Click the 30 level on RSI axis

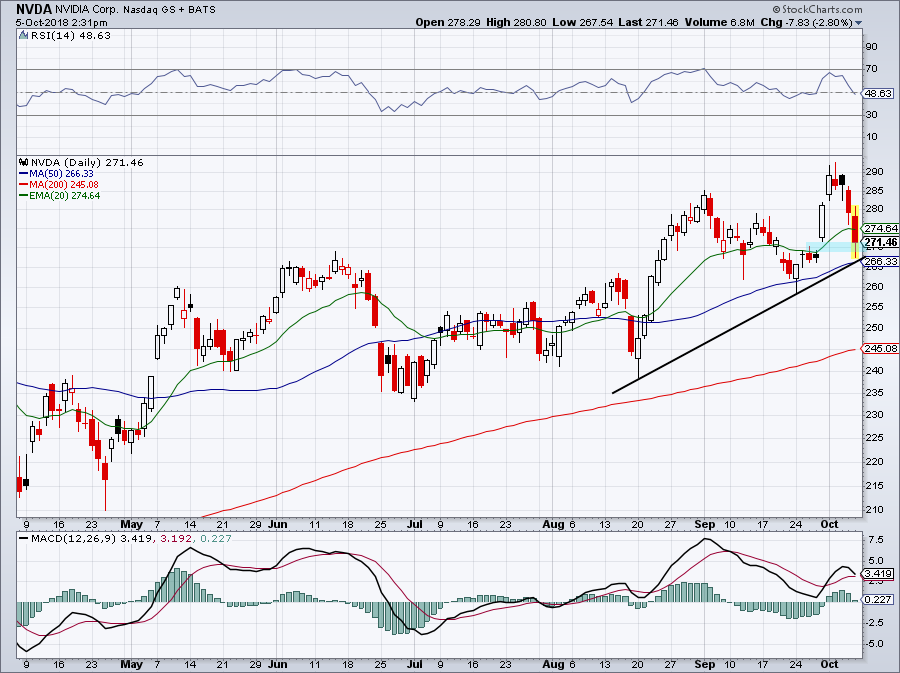point(871,115)
